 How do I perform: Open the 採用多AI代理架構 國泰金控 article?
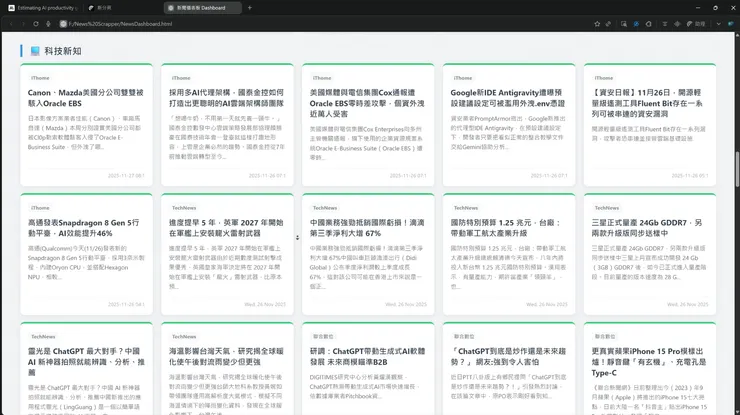226,98
